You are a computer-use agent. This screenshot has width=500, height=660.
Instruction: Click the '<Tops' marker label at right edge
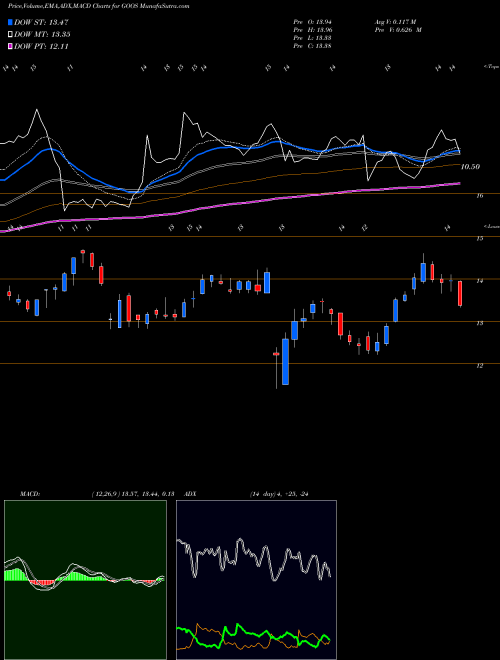pyautogui.click(x=491, y=66)
